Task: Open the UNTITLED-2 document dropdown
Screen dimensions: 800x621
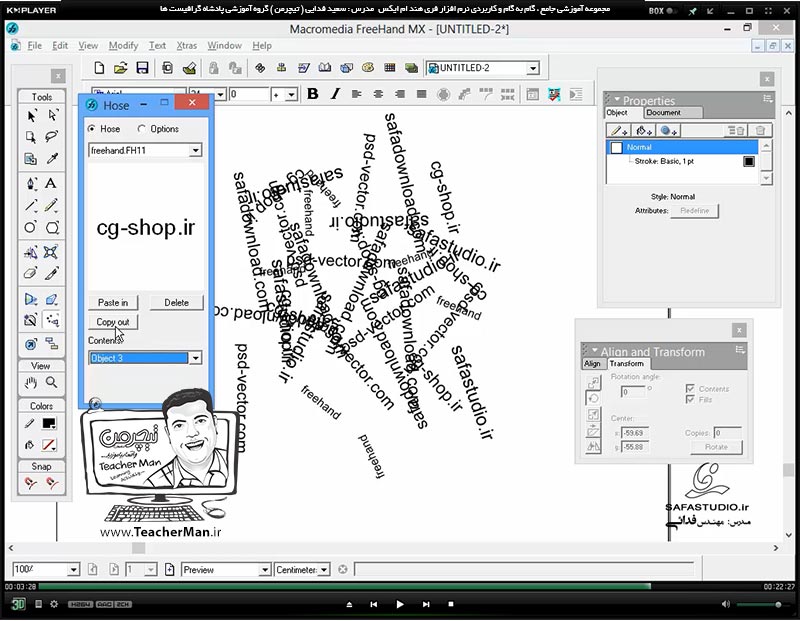Action: (x=533, y=68)
